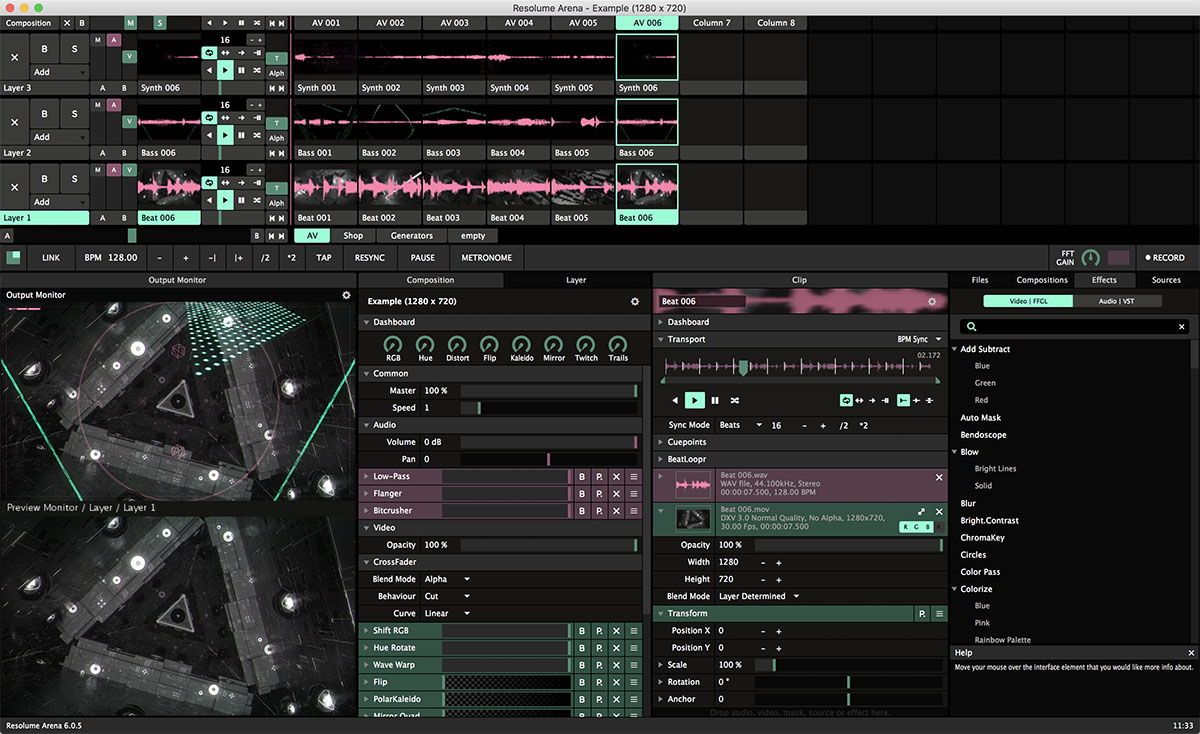Screen dimensions: 1200x734
Task: Switch to the Sources tab
Action: [1164, 280]
